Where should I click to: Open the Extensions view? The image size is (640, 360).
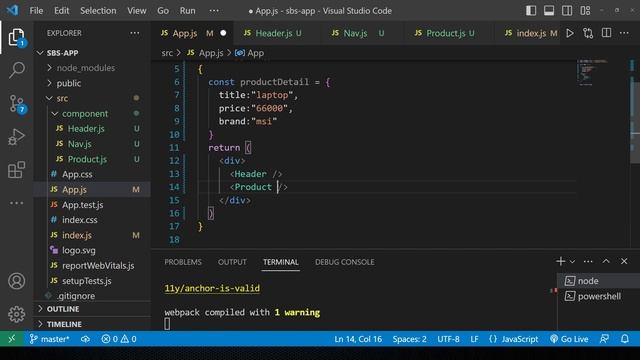click(x=16, y=170)
